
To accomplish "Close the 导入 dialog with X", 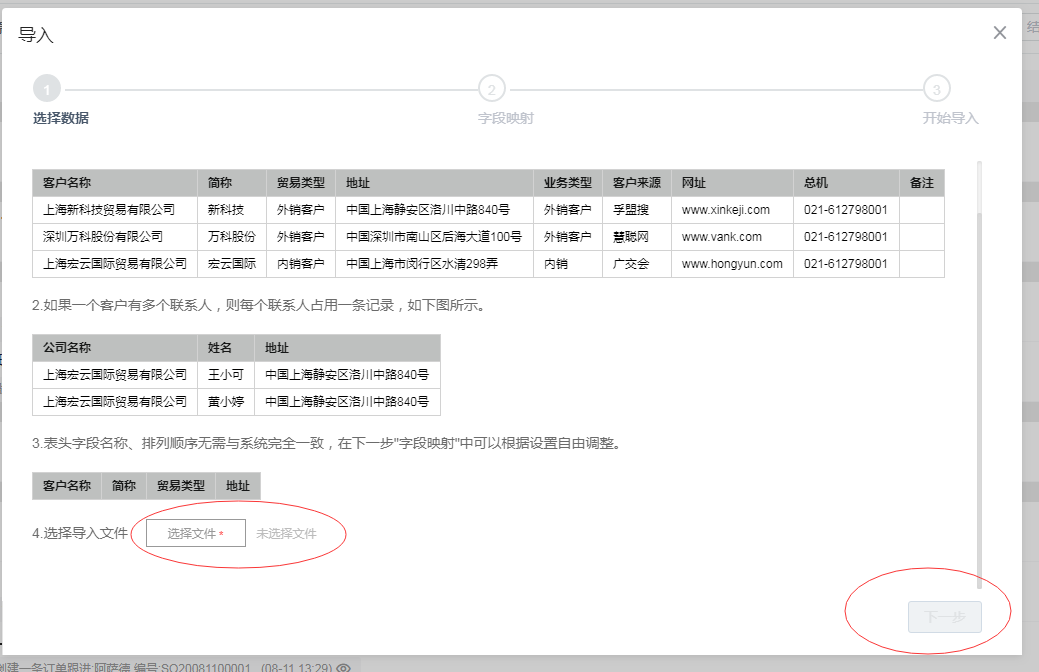I will [999, 33].
